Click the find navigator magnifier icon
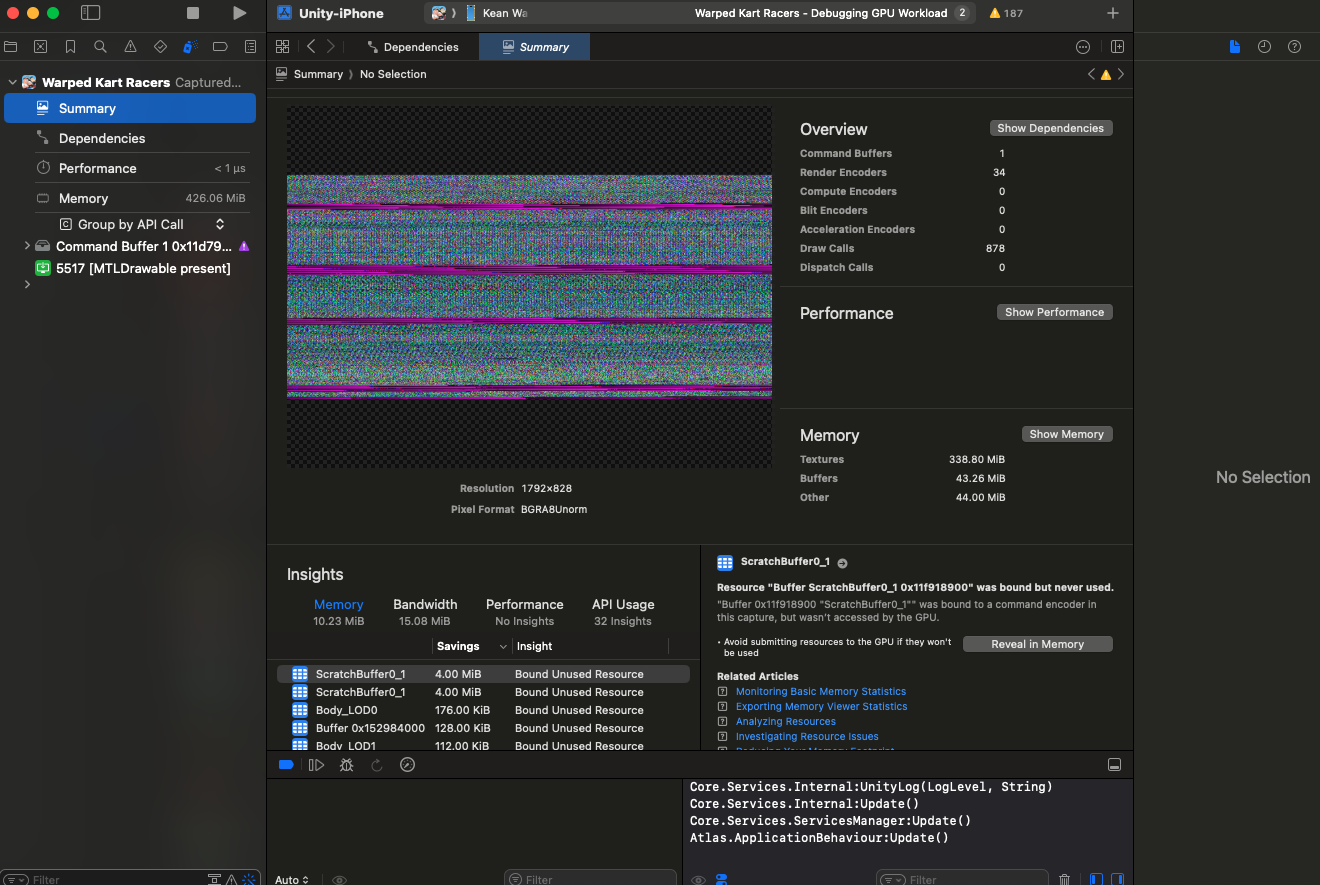Screen dimensions: 1320x885 click(x=100, y=47)
